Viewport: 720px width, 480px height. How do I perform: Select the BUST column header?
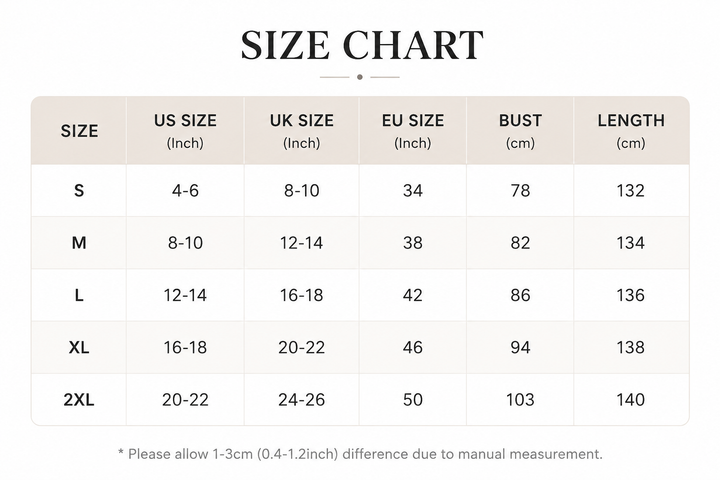[520, 130]
